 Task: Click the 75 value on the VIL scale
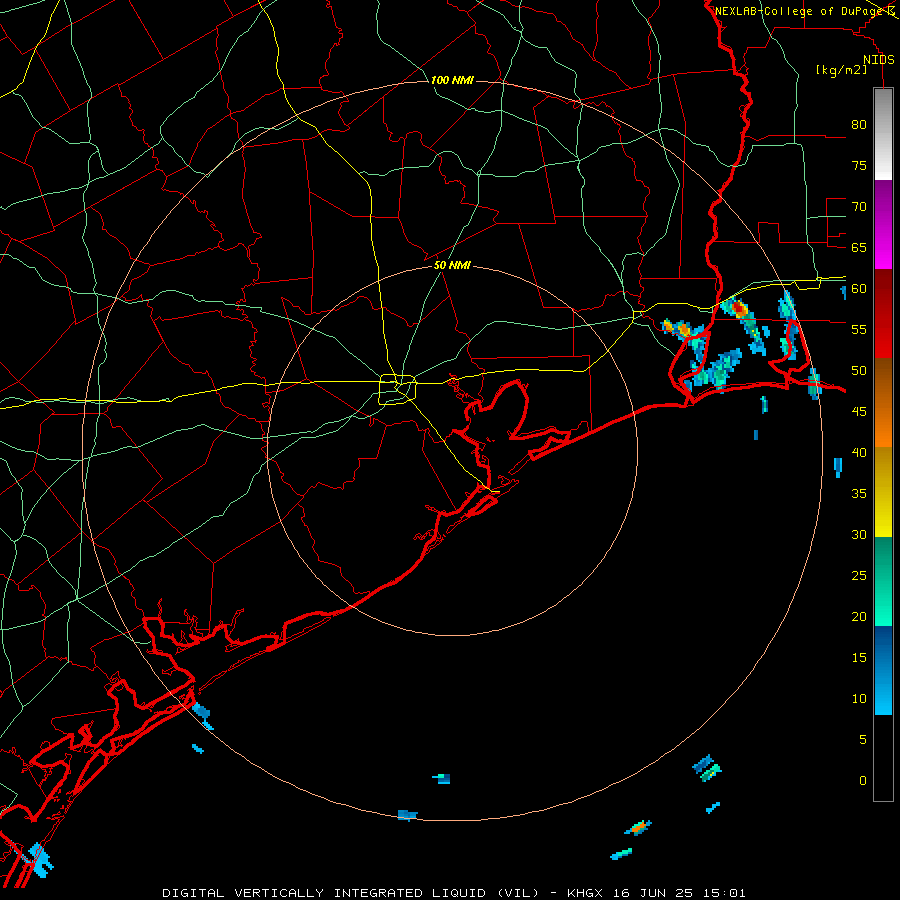point(859,166)
